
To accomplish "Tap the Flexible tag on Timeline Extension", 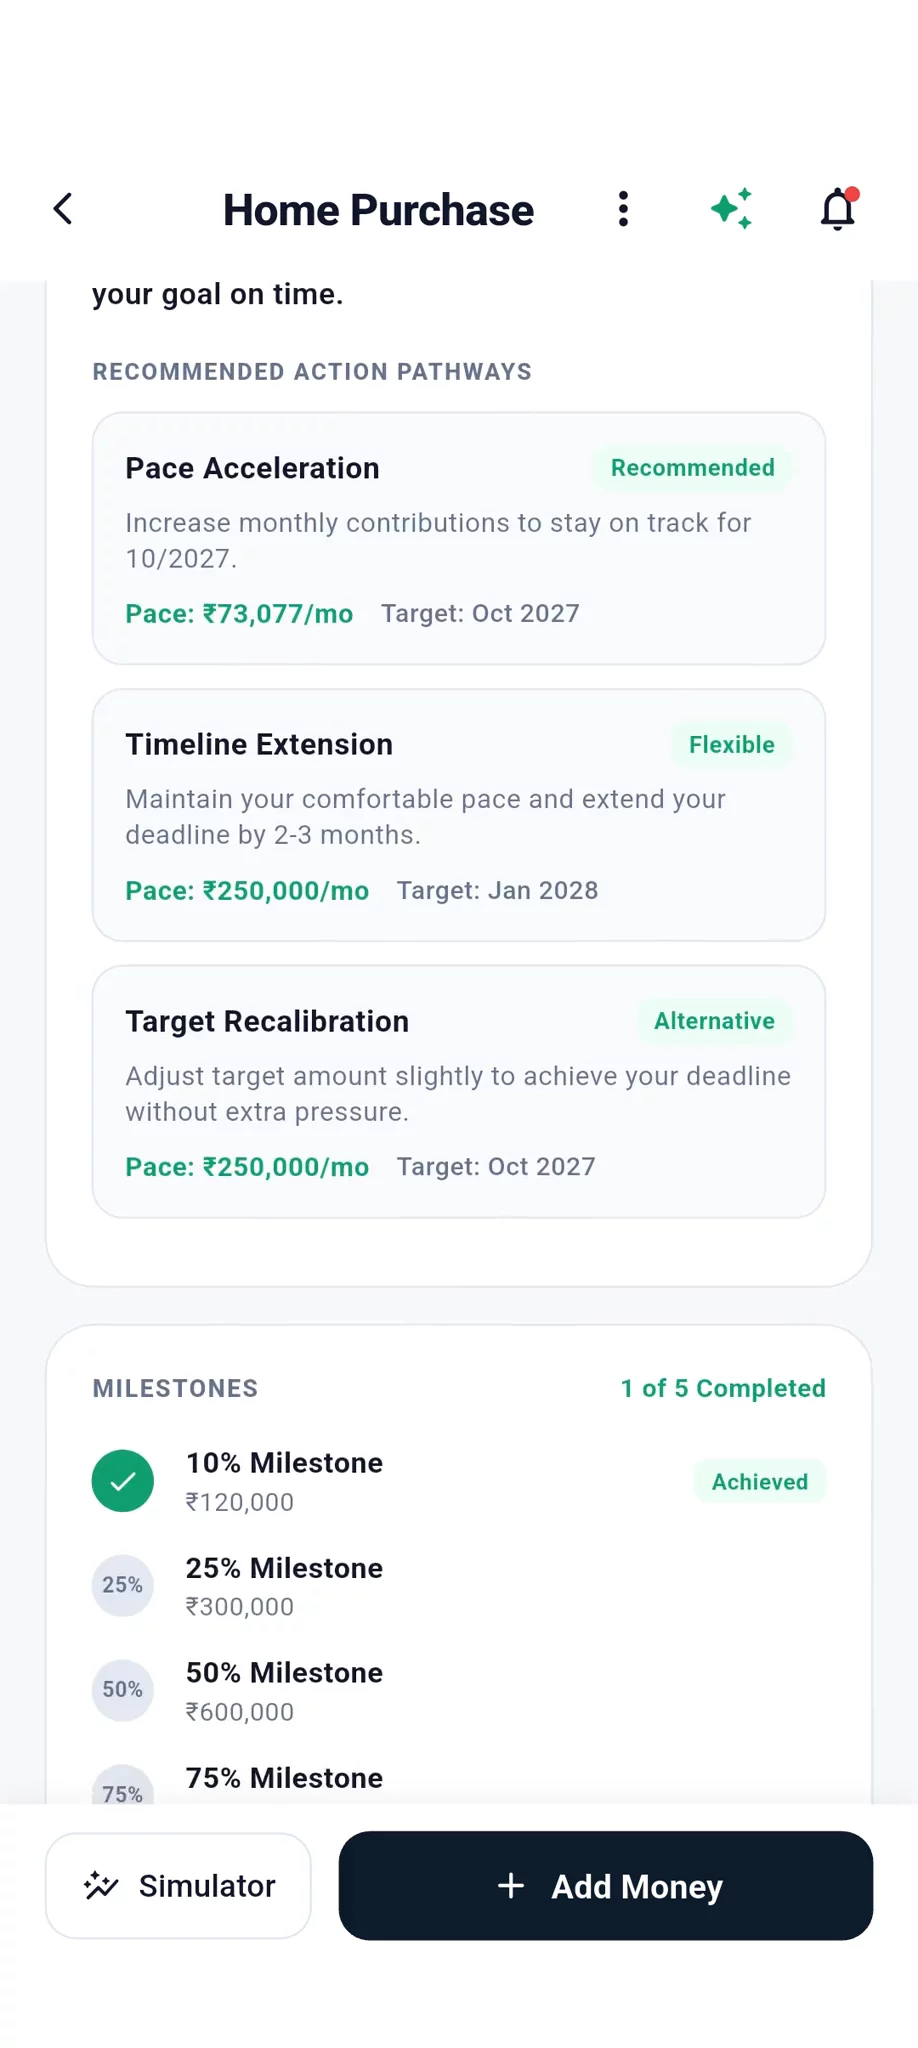I will [732, 745].
